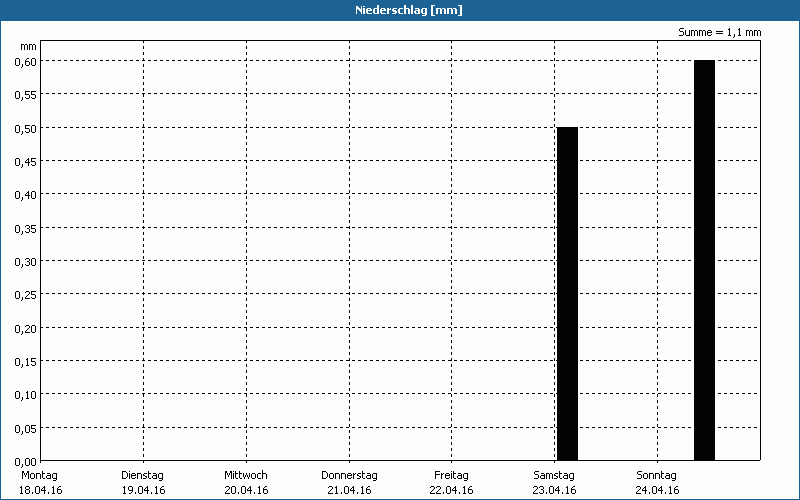Click the Niederschlag [mm] chart title
This screenshot has width=800, height=500.
tap(409, 10)
